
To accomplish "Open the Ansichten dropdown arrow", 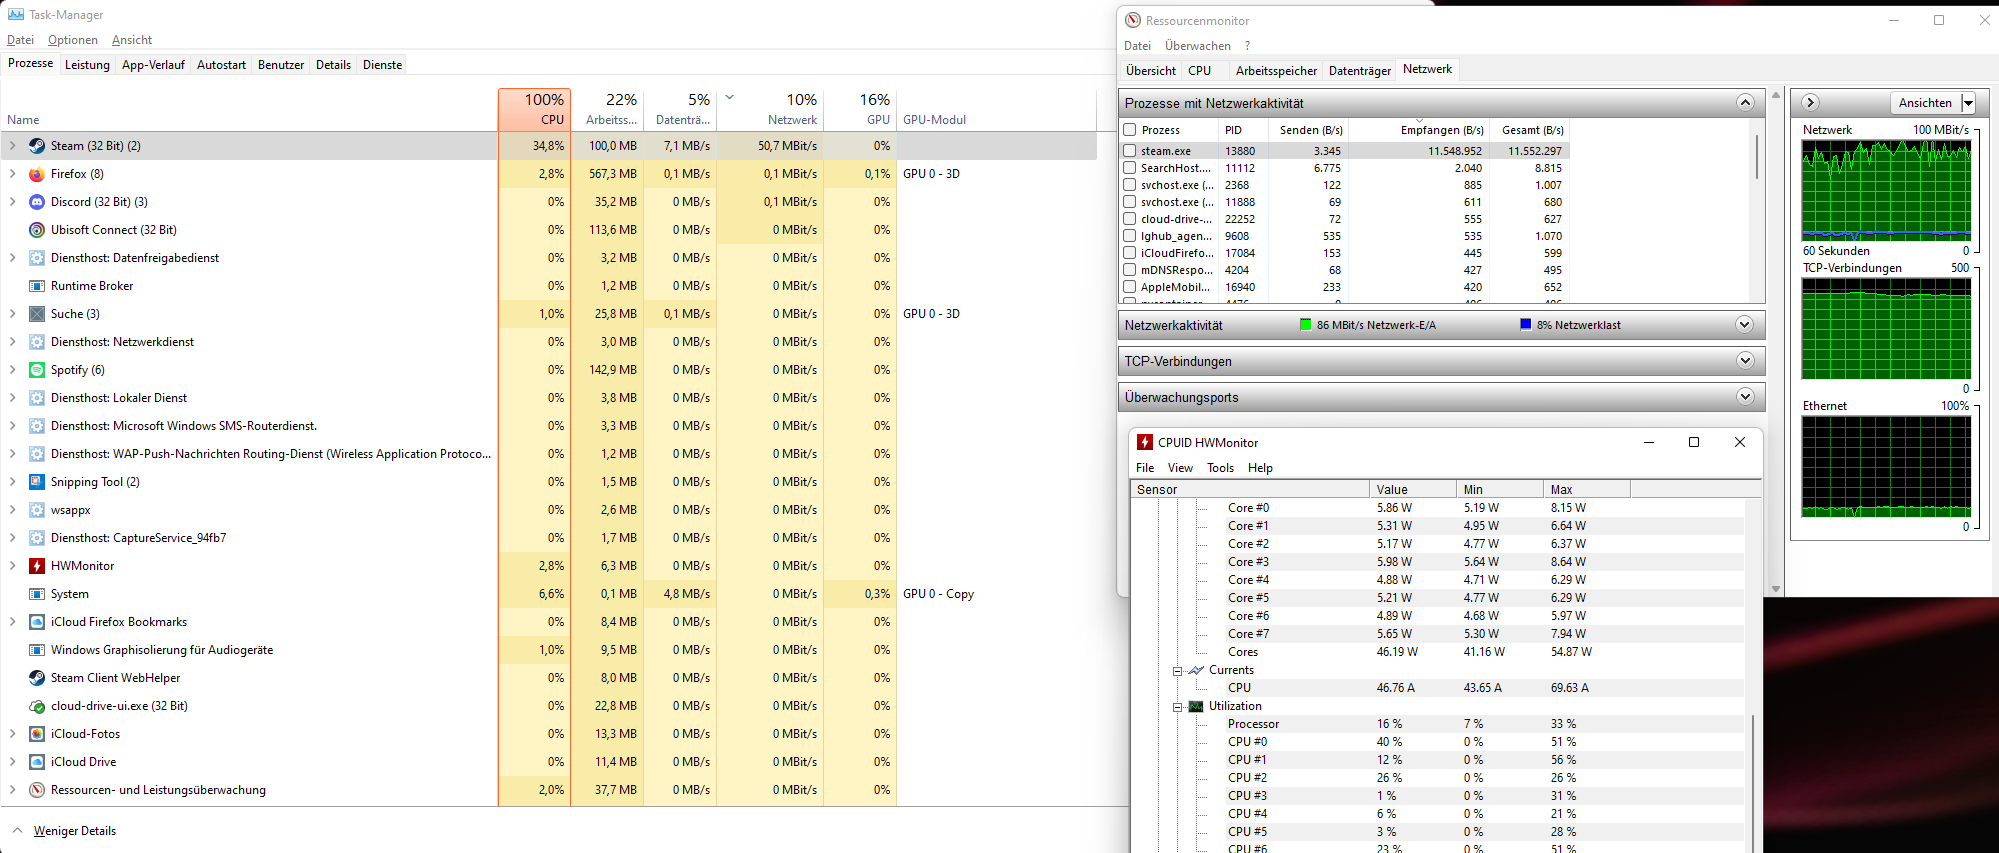I will click(x=1968, y=103).
